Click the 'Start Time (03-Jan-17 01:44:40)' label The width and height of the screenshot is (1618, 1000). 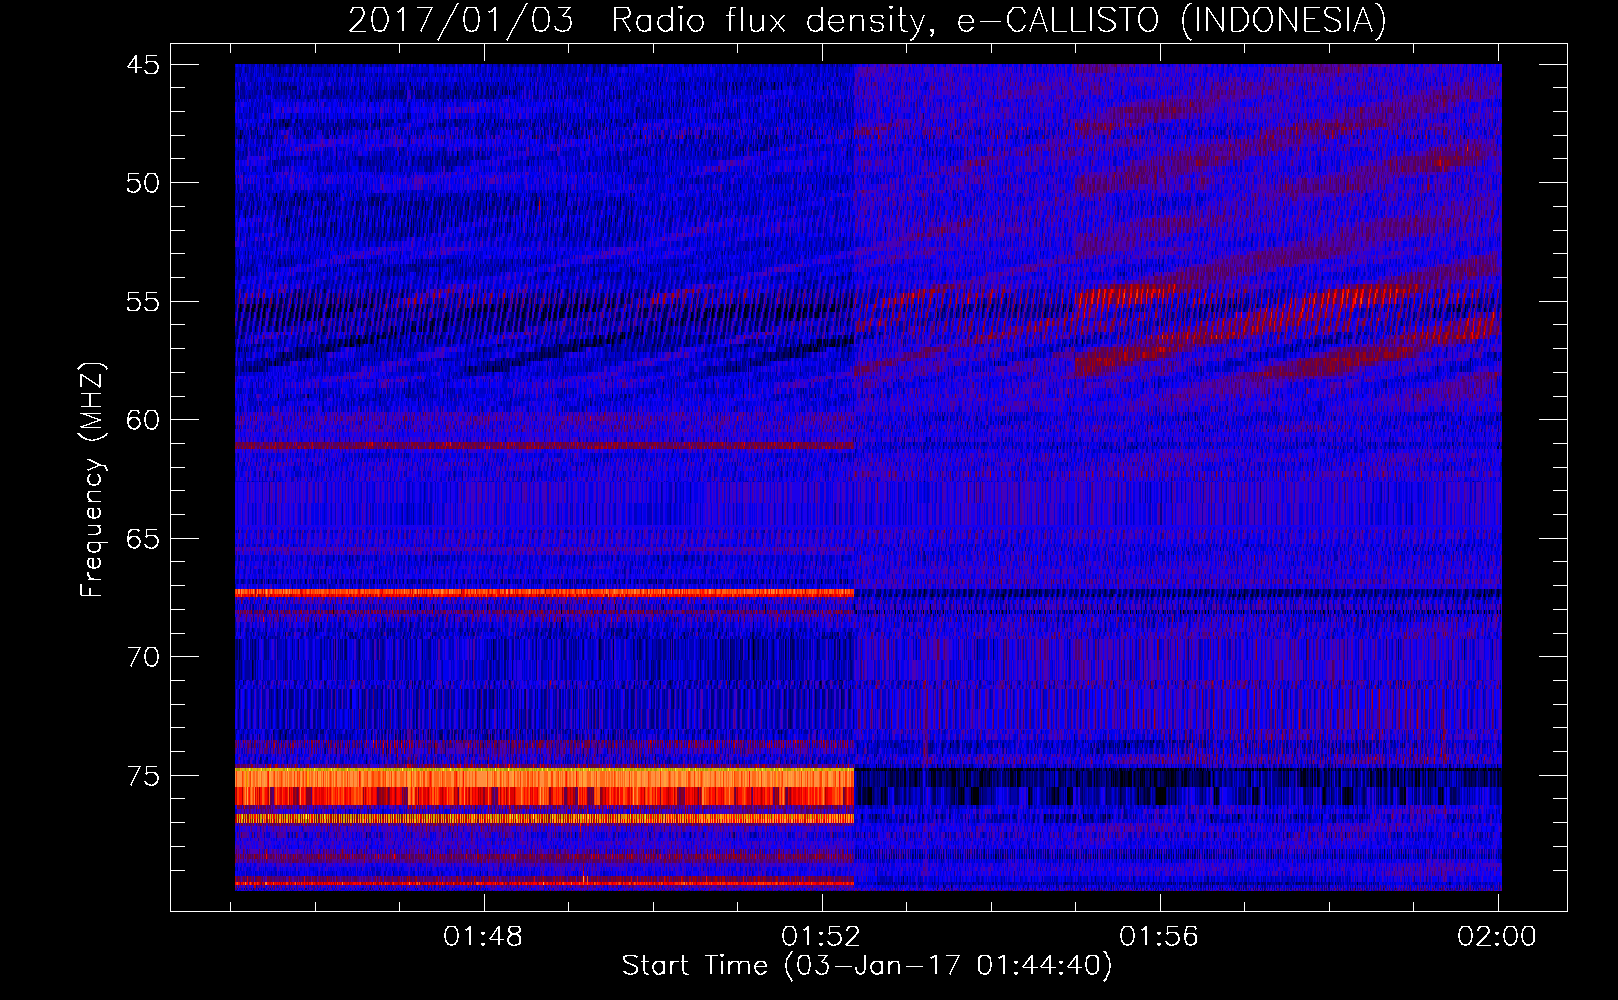pos(867,966)
